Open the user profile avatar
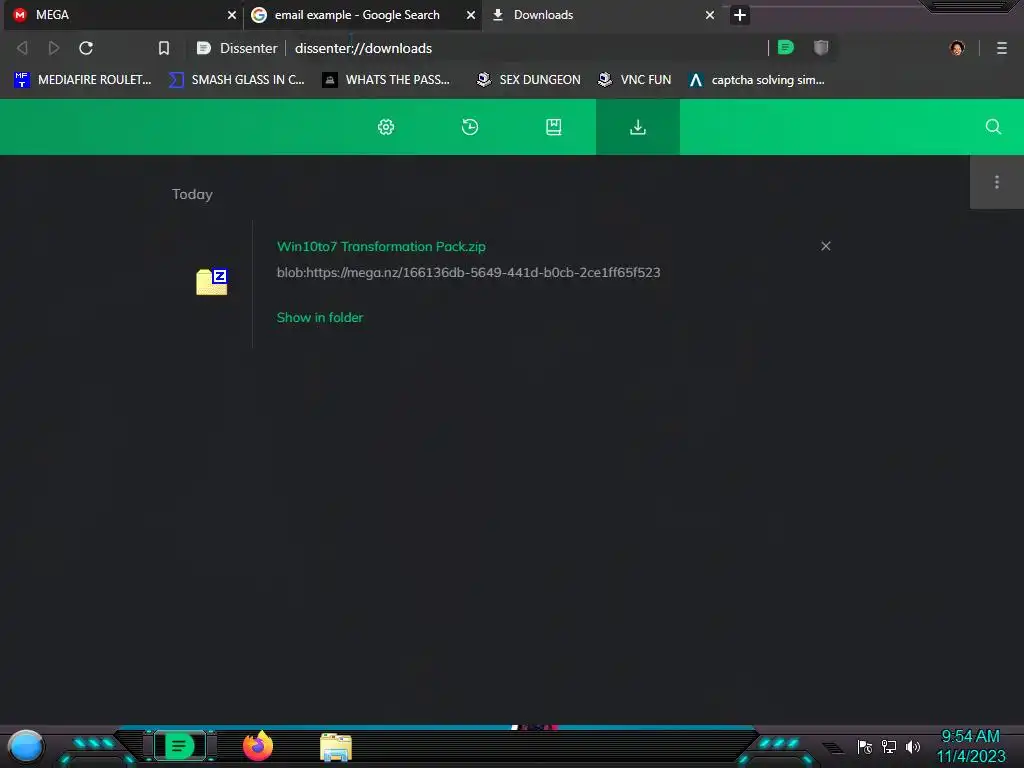This screenshot has height=768, width=1024. [x=957, y=48]
